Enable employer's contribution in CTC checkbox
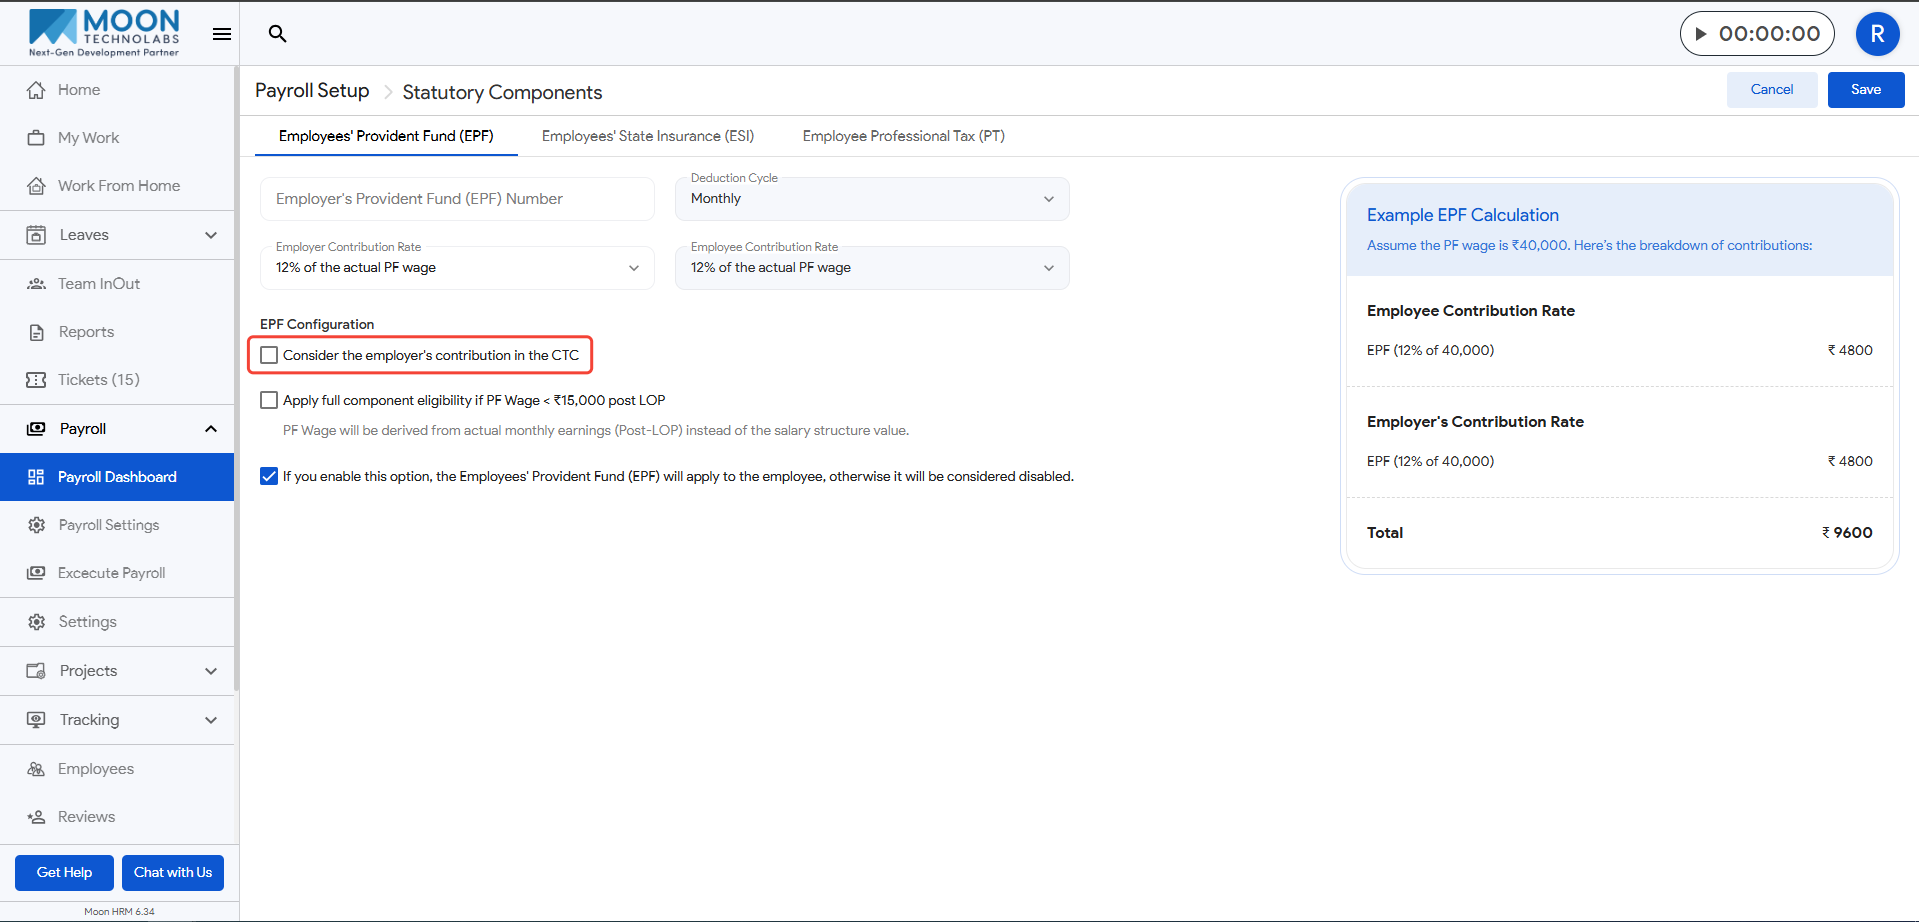The width and height of the screenshot is (1919, 922). tap(269, 355)
